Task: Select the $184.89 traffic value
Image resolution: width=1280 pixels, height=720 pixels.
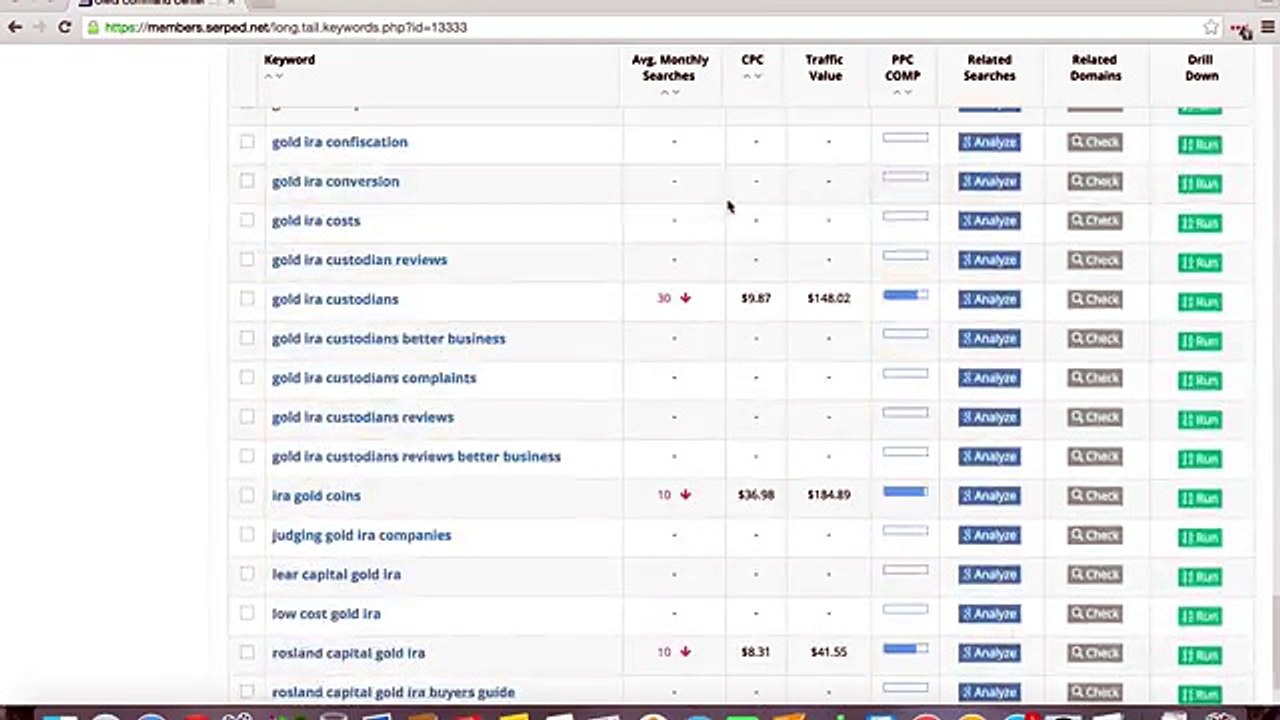Action: (x=829, y=494)
